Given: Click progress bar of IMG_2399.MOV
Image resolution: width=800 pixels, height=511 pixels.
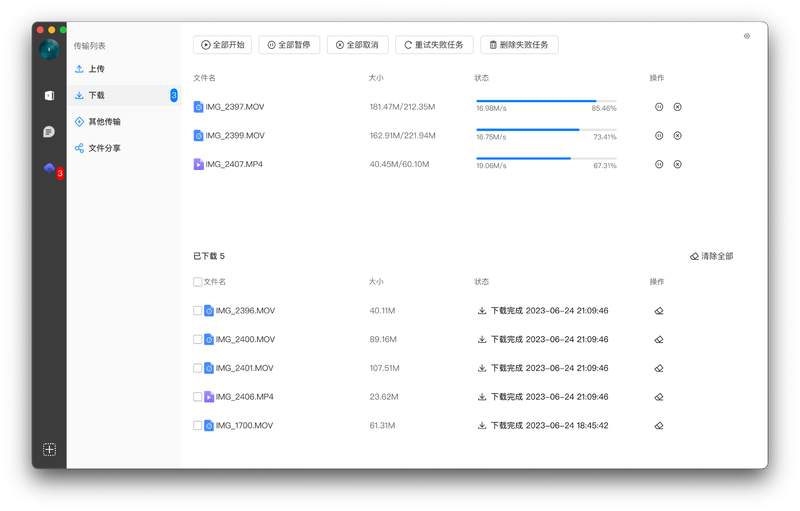Looking at the screenshot, I should point(546,130).
